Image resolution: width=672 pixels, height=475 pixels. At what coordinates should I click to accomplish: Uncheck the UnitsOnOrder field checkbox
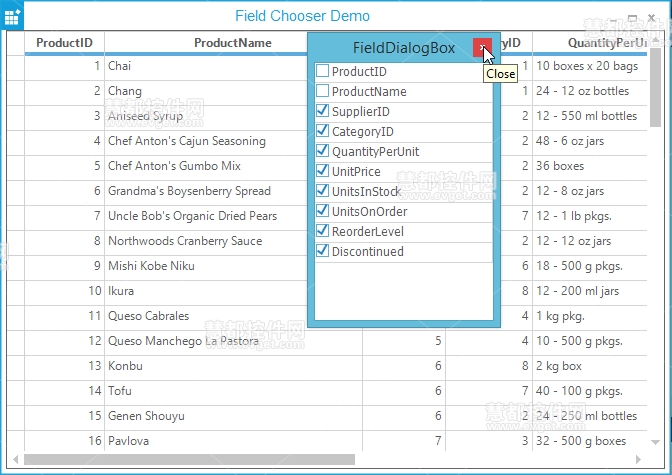point(322,211)
